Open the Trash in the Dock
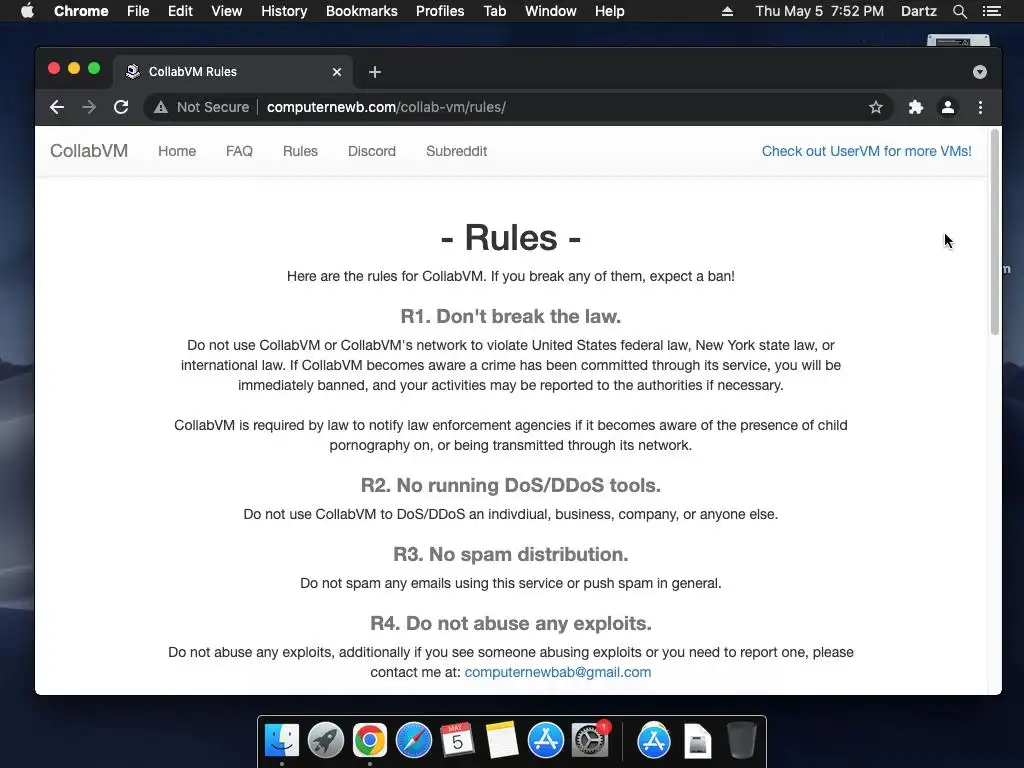Image resolution: width=1024 pixels, height=768 pixels. (x=741, y=741)
